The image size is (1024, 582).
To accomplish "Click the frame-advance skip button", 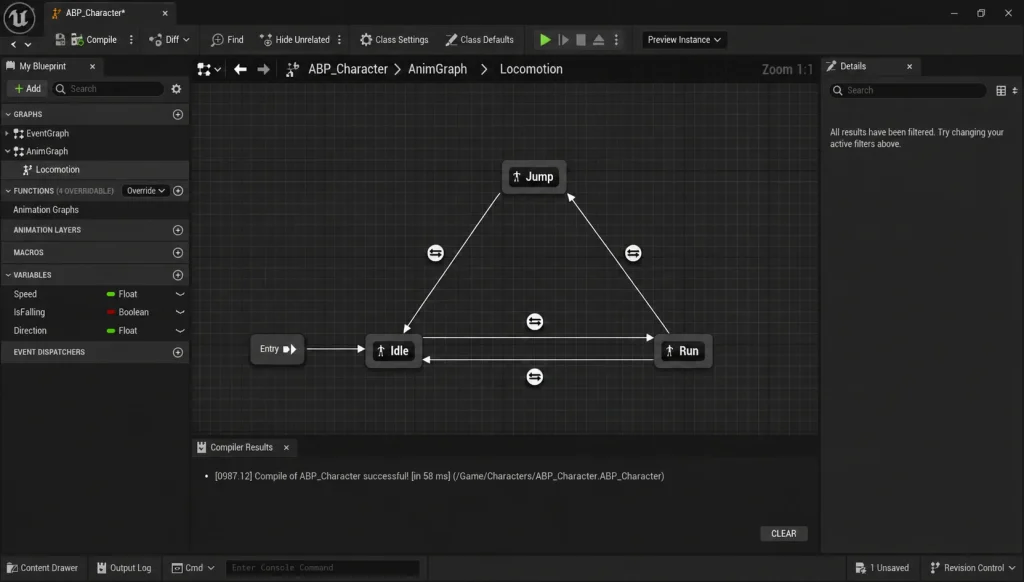I will (x=563, y=40).
